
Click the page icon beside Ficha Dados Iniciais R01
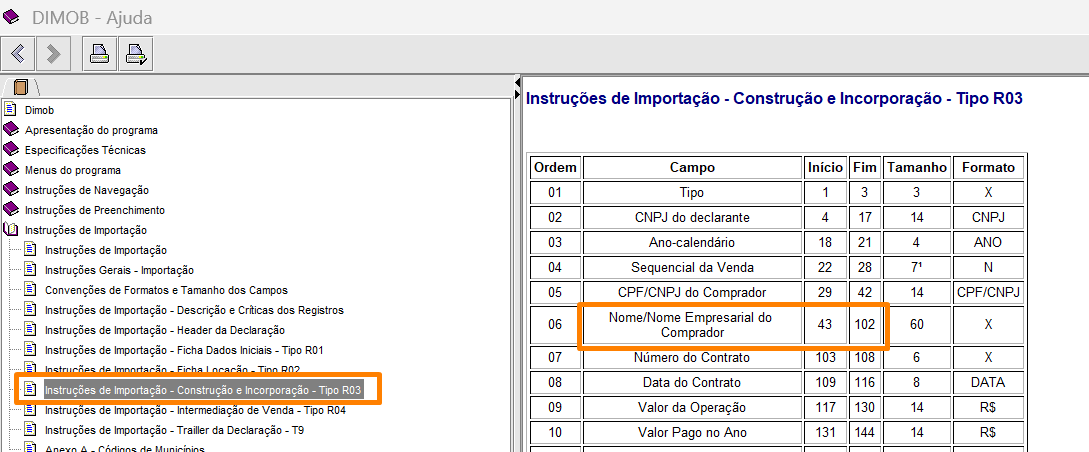[30, 349]
